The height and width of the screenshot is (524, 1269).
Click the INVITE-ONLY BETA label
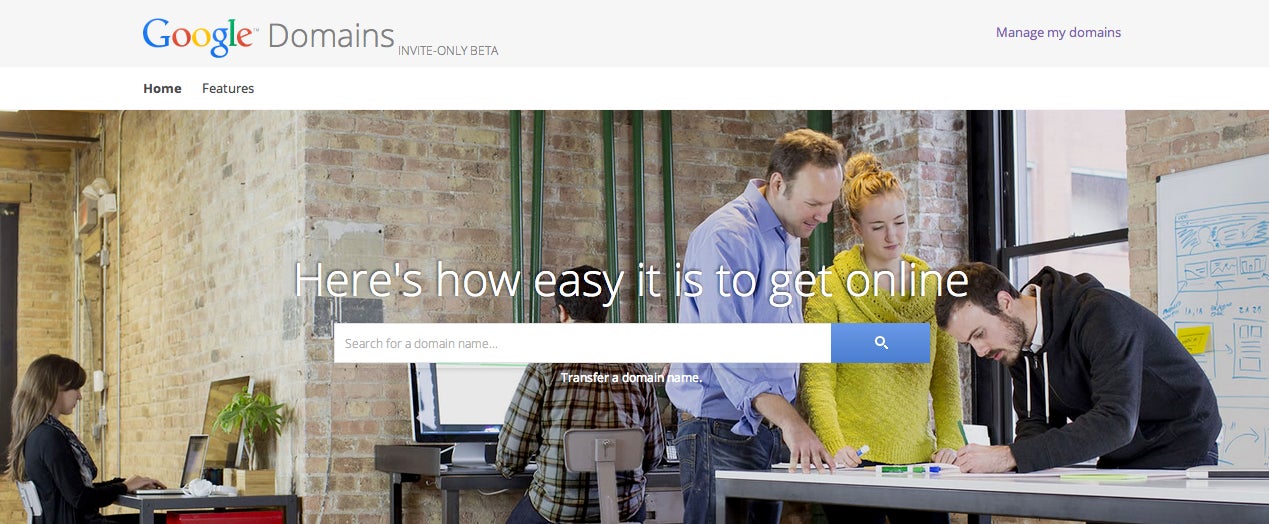pyautogui.click(x=448, y=51)
